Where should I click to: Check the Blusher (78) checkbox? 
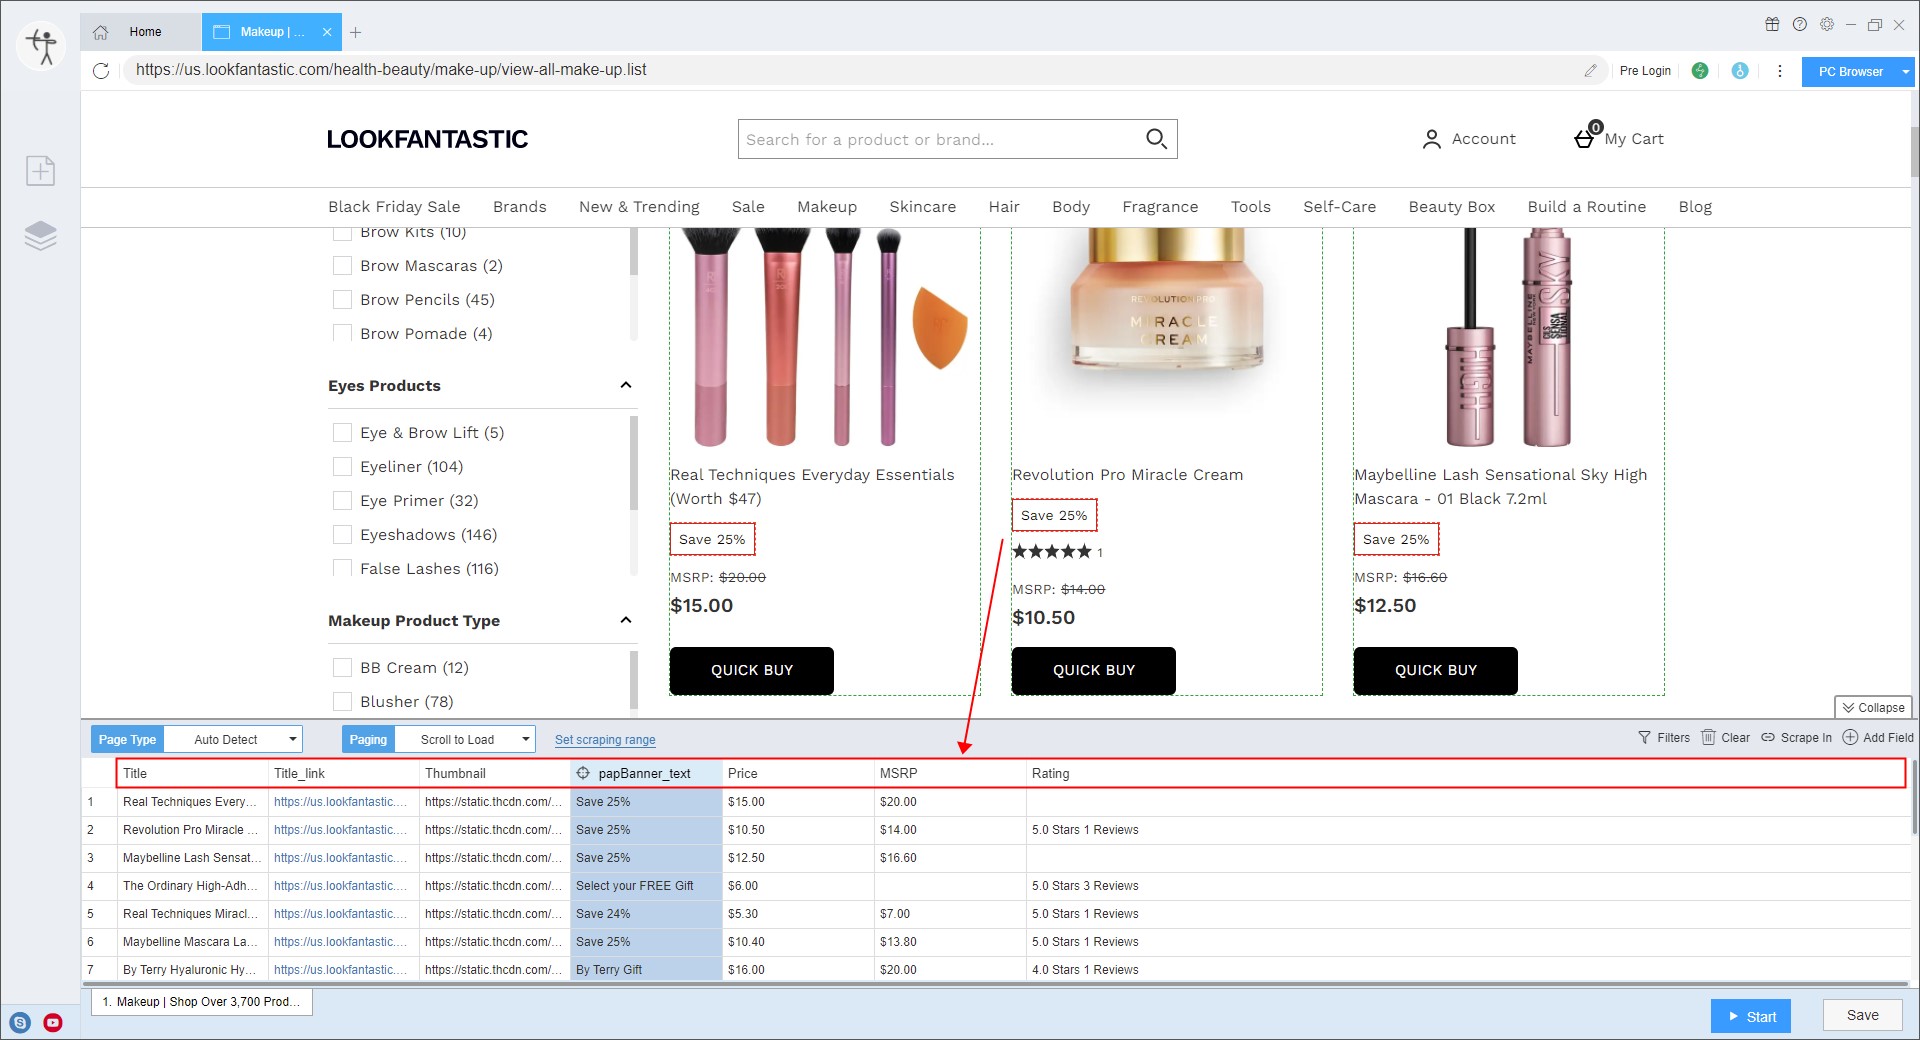[x=342, y=702]
